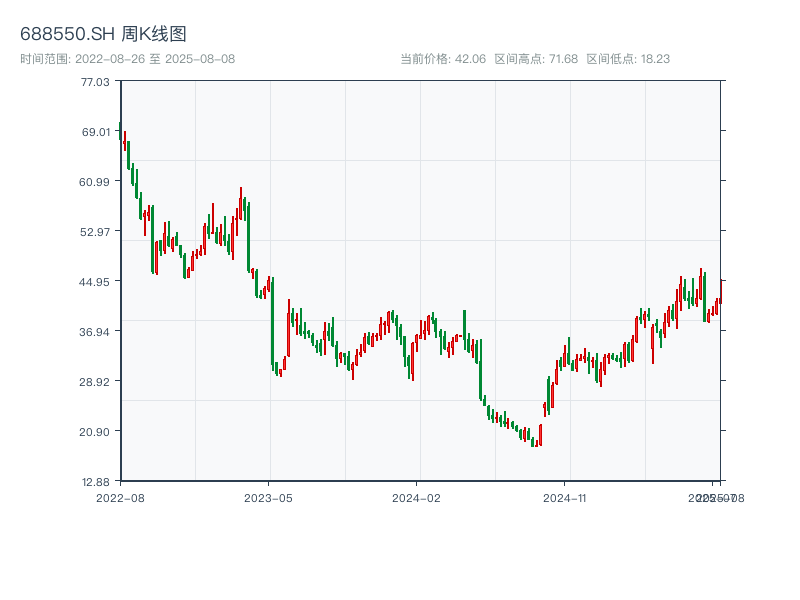Click the 2023-05 x-axis date label

pyautogui.click(x=268, y=497)
